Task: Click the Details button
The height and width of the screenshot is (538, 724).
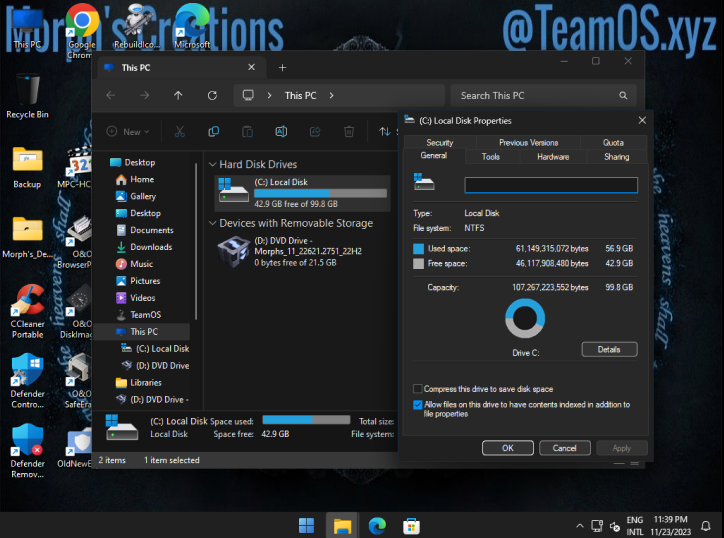Action: (609, 350)
